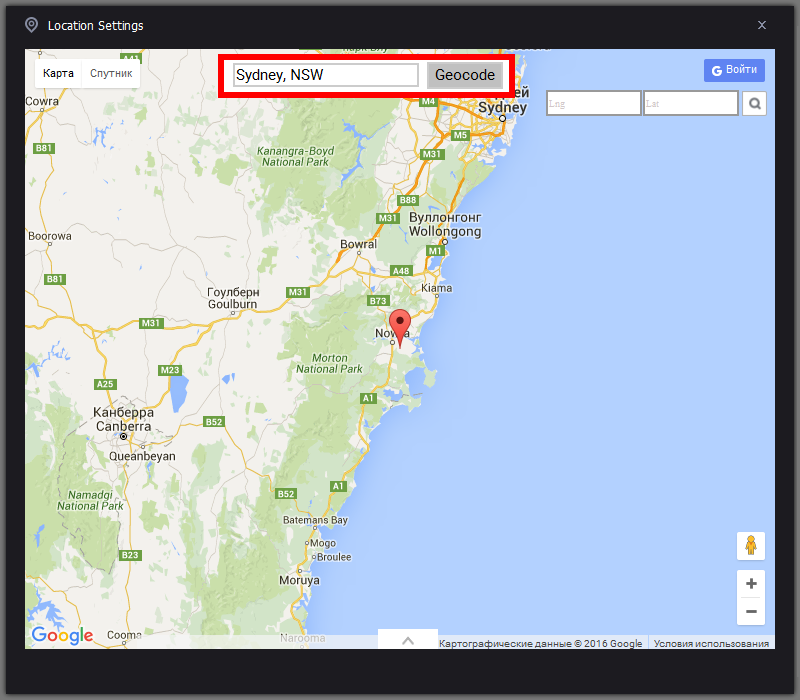This screenshot has width=800, height=700.
Task: Click the B88 road shield
Action: (408, 200)
